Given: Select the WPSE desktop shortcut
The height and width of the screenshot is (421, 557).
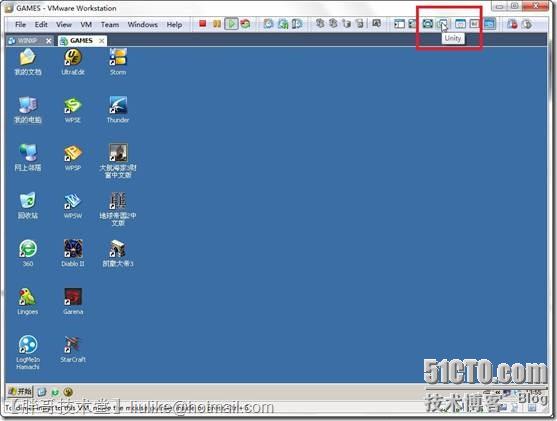Looking at the screenshot, I should 73,109.
